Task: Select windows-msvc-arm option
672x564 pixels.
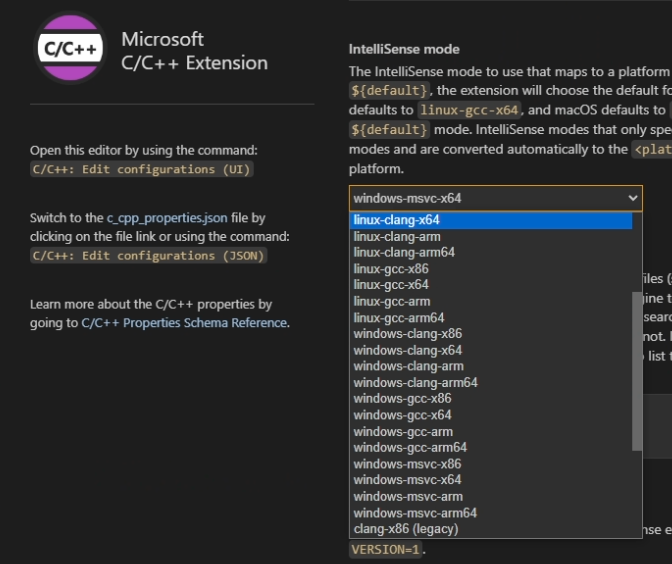Action: (x=491, y=497)
